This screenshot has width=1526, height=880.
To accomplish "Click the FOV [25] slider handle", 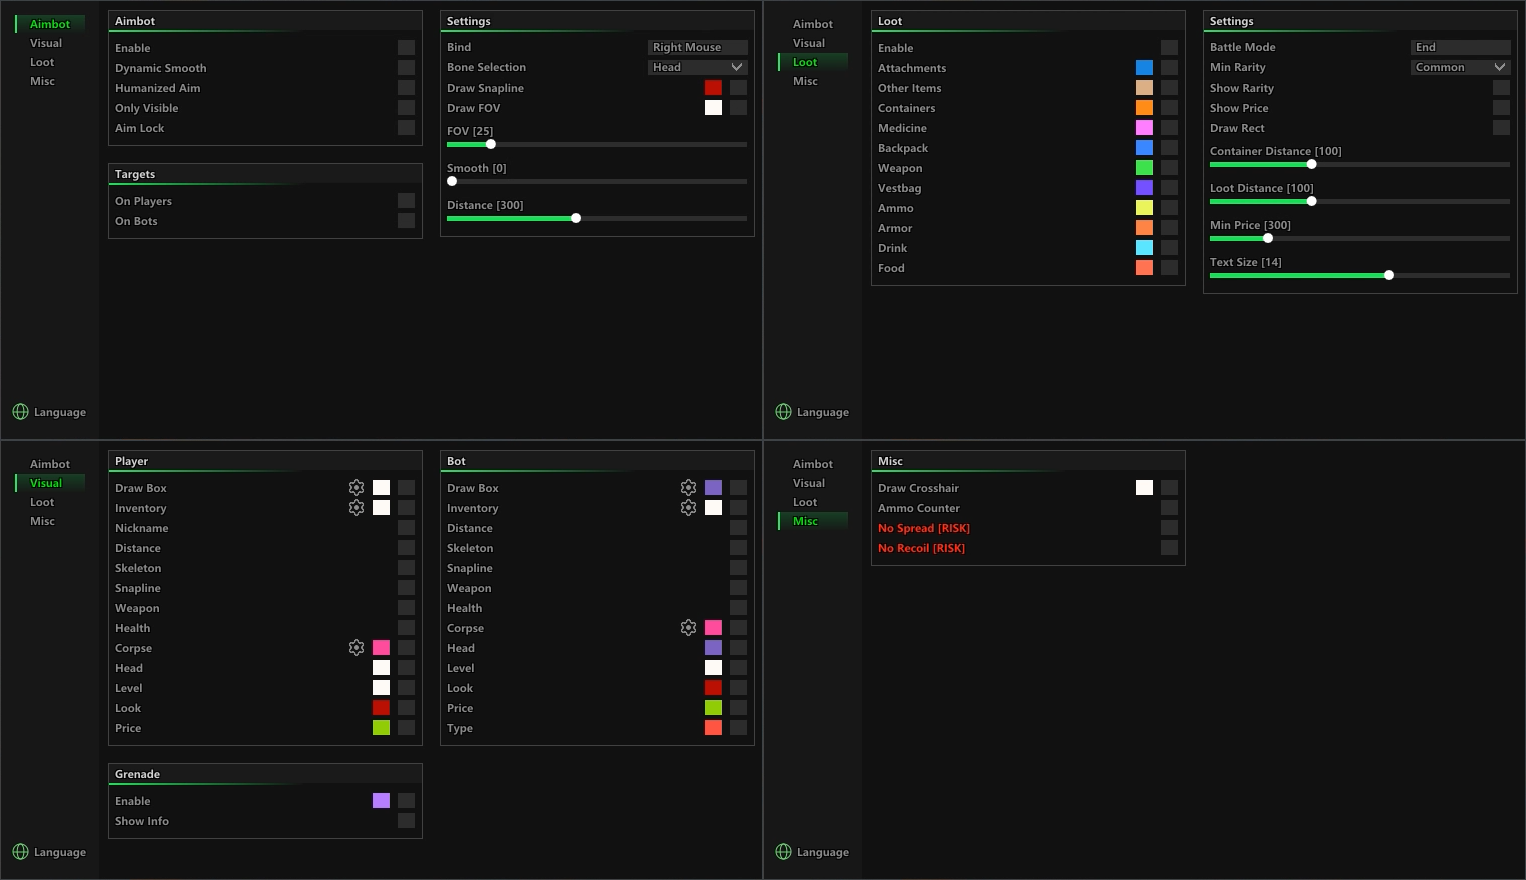I will pos(491,144).
